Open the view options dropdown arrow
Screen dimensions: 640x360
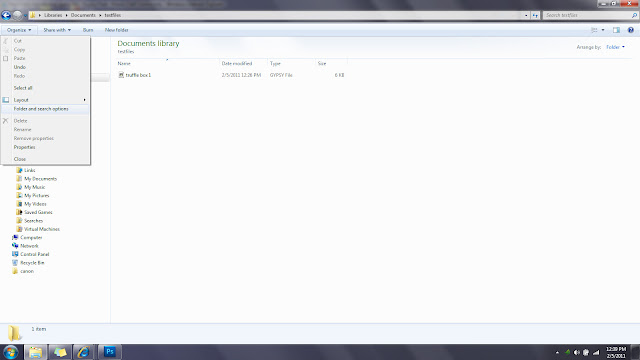pos(603,30)
